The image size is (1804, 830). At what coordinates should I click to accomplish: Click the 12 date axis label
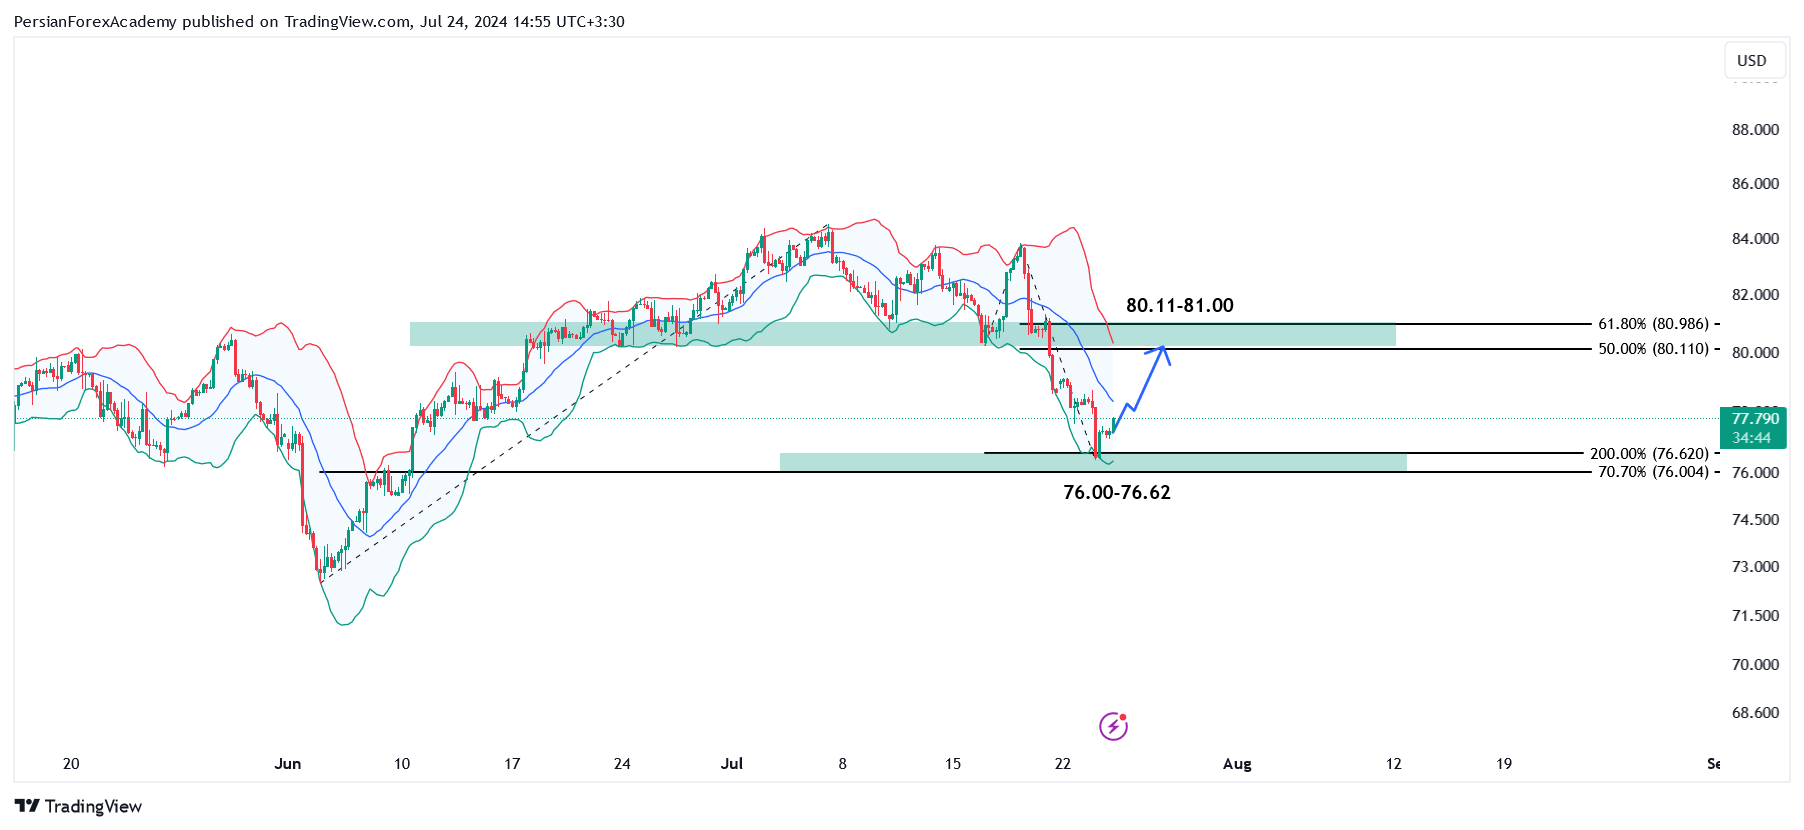point(1394,763)
